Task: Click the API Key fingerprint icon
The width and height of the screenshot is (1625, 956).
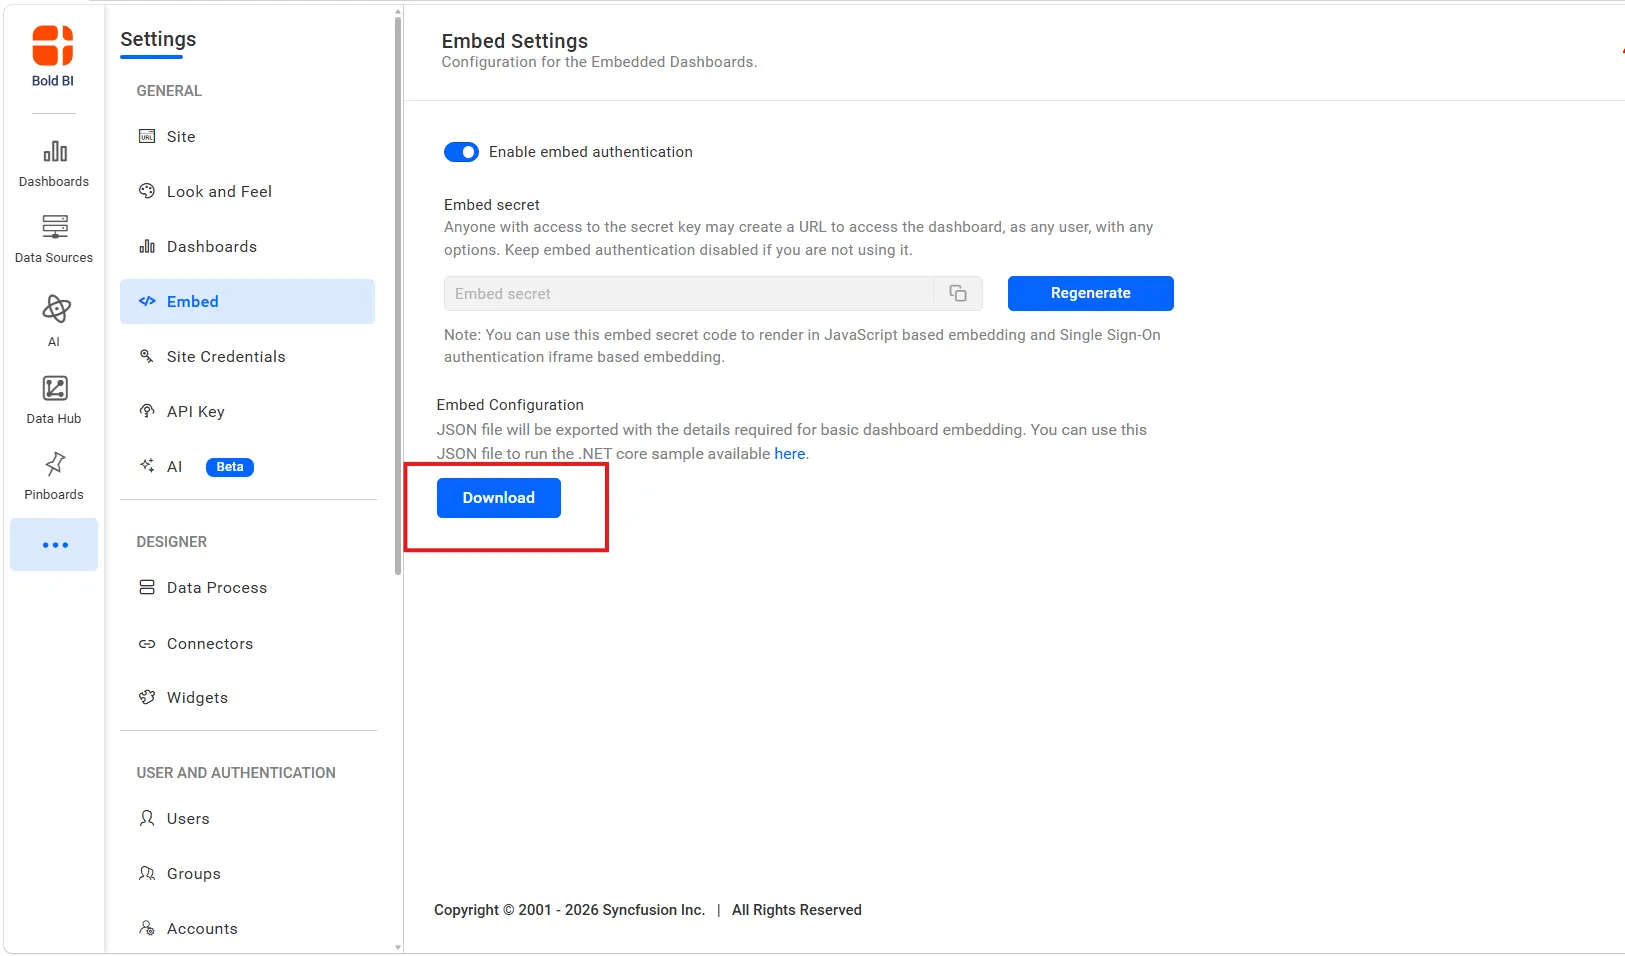Action: click(x=147, y=411)
